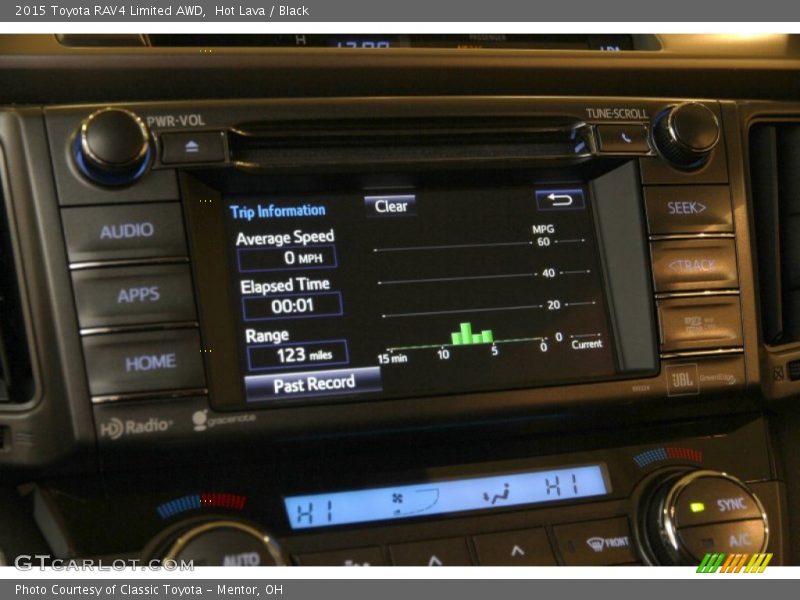The width and height of the screenshot is (800, 600).
Task: Tap the back arrow icon on touchscreen
Action: coord(560,199)
